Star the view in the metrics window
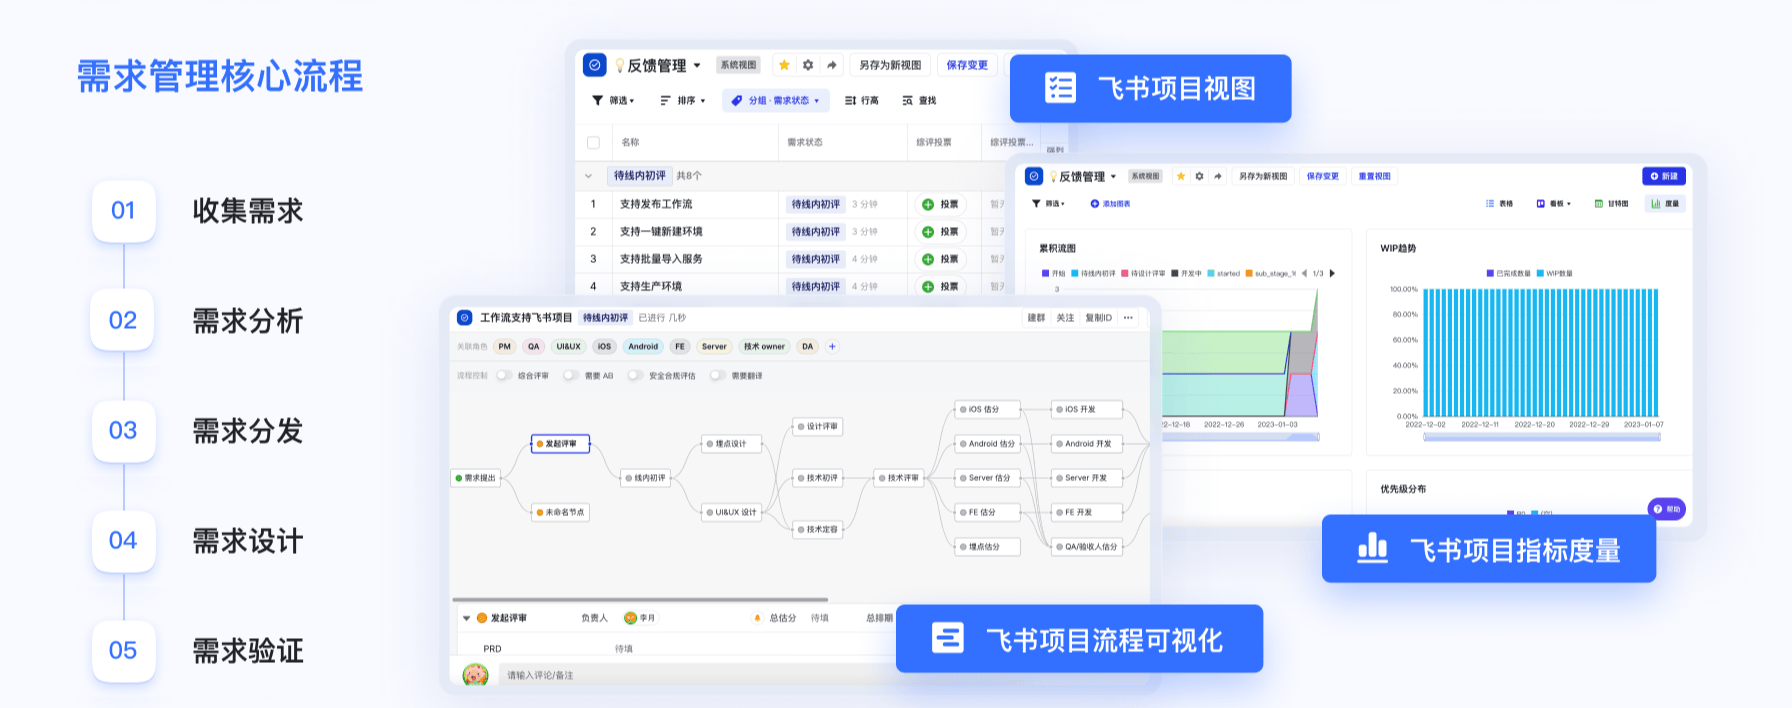This screenshot has height=708, width=1792. pos(1181,176)
